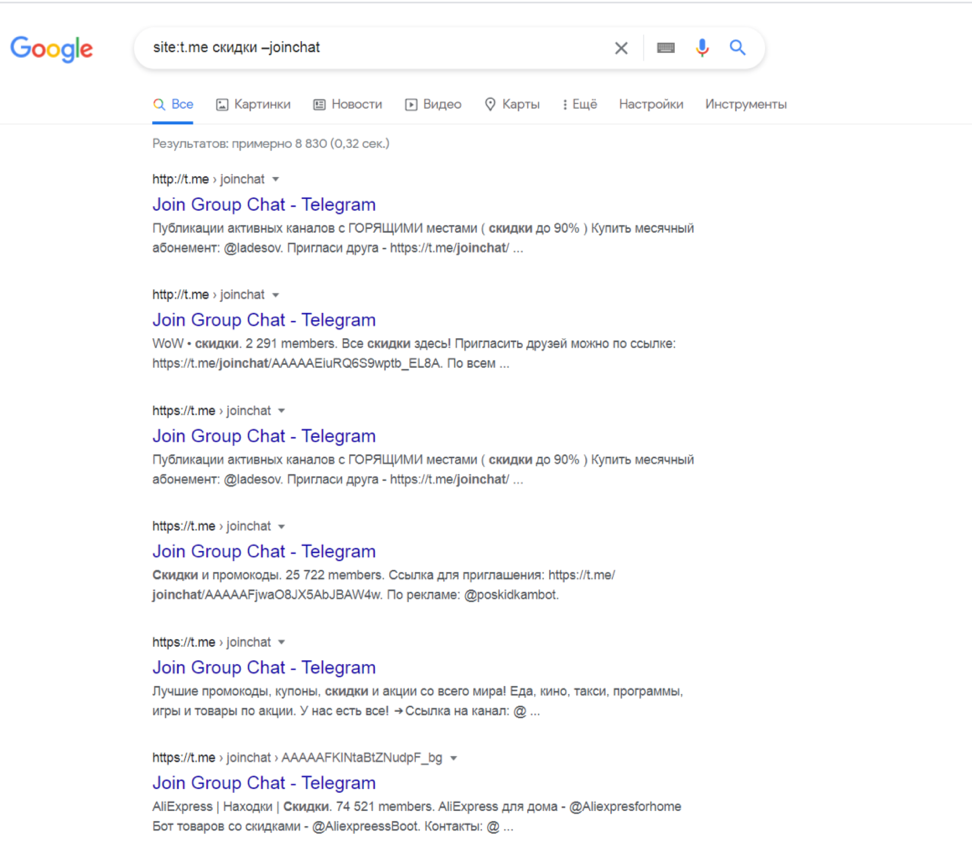The image size is (972, 841).
Task: Open result above Скидки и промокоды snippet
Action: point(264,552)
